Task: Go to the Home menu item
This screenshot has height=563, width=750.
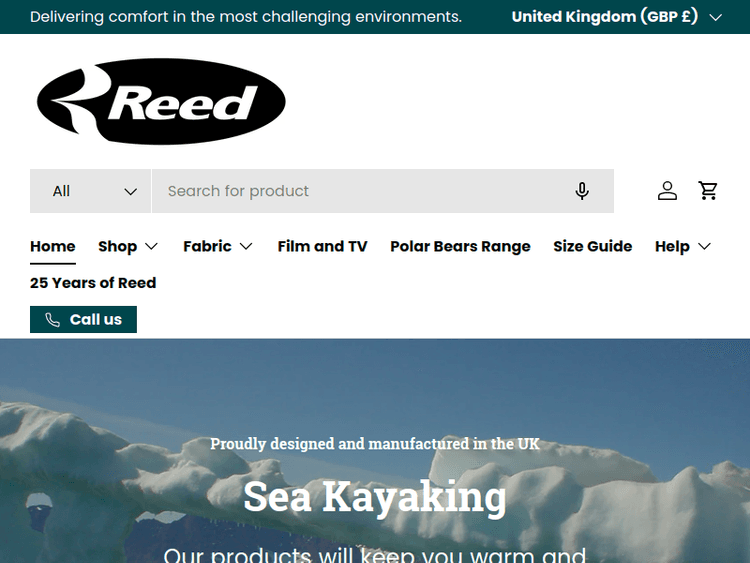Action: (53, 246)
